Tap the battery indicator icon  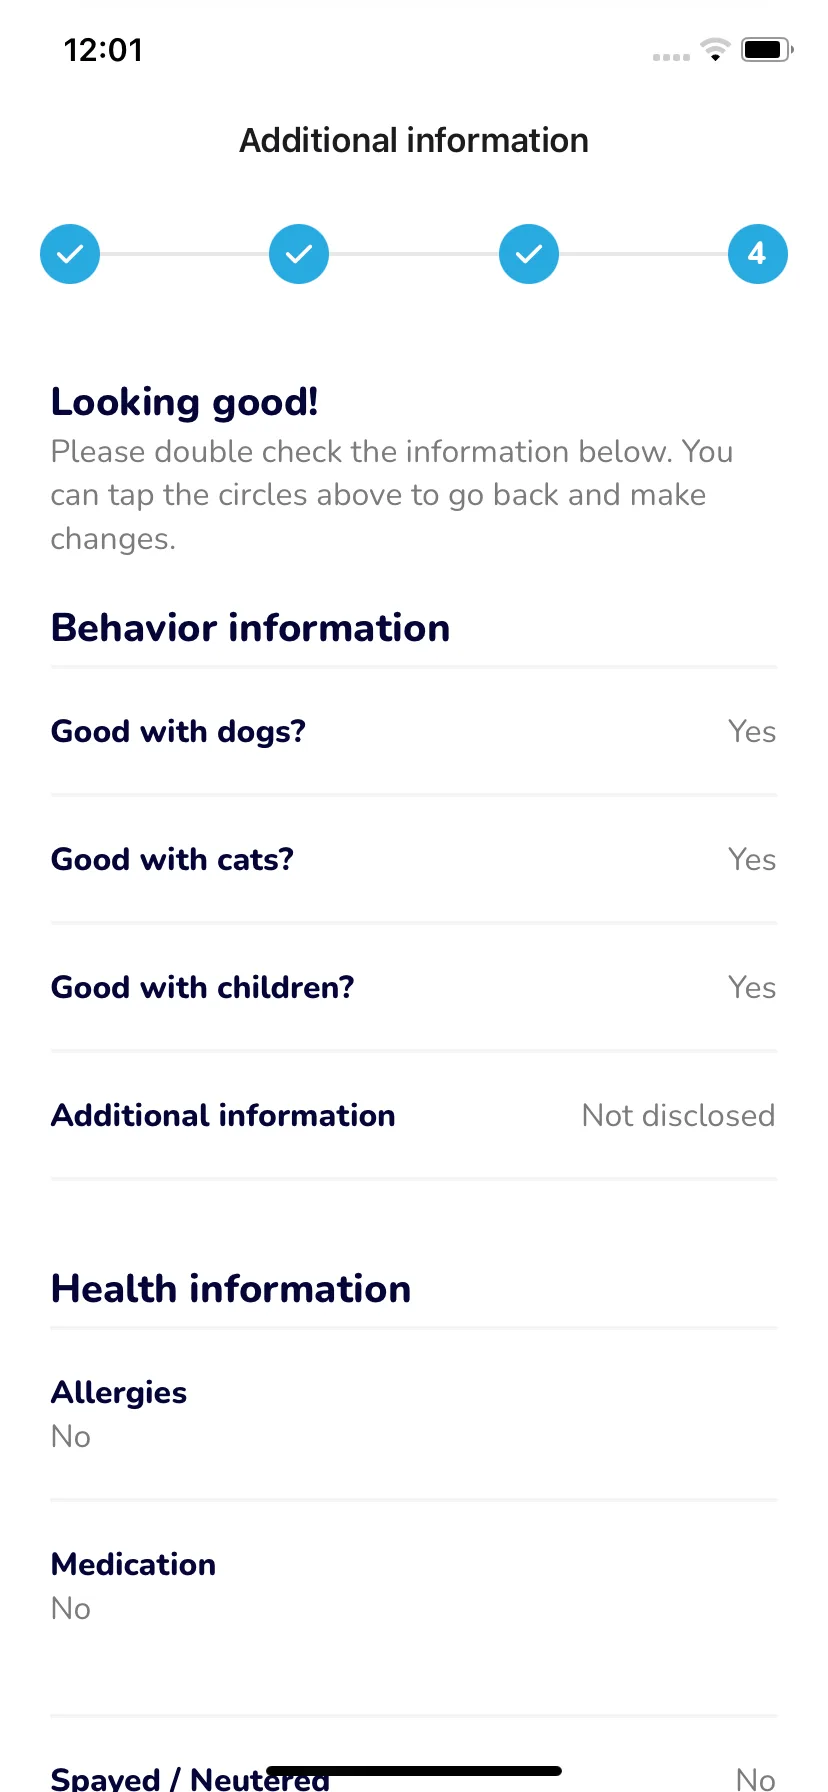click(x=767, y=49)
